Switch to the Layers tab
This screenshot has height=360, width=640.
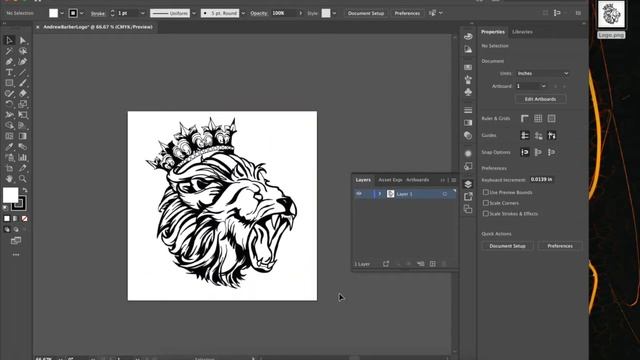[363, 180]
